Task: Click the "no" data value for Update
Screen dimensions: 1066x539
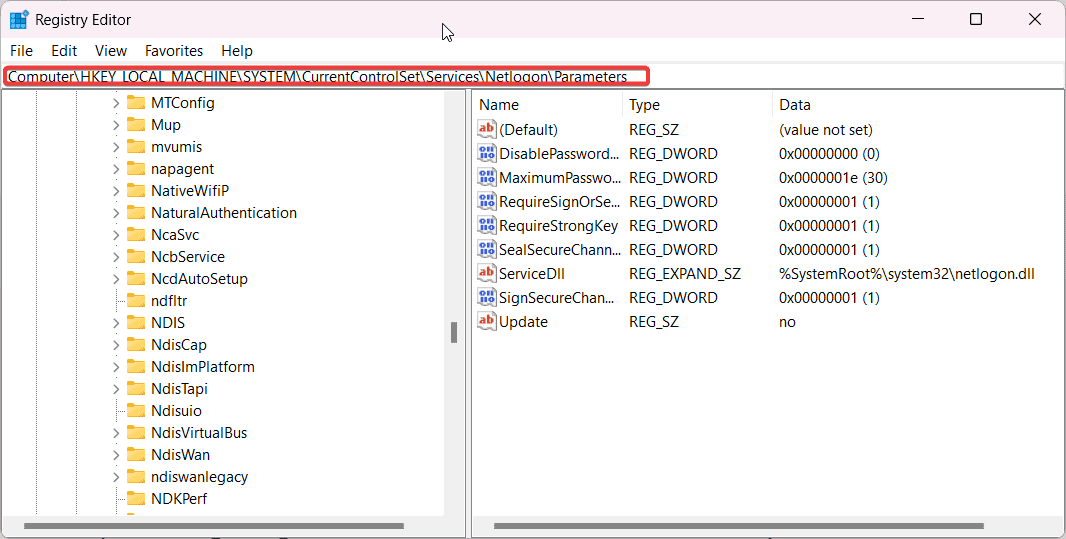Action: pyautogui.click(x=787, y=322)
